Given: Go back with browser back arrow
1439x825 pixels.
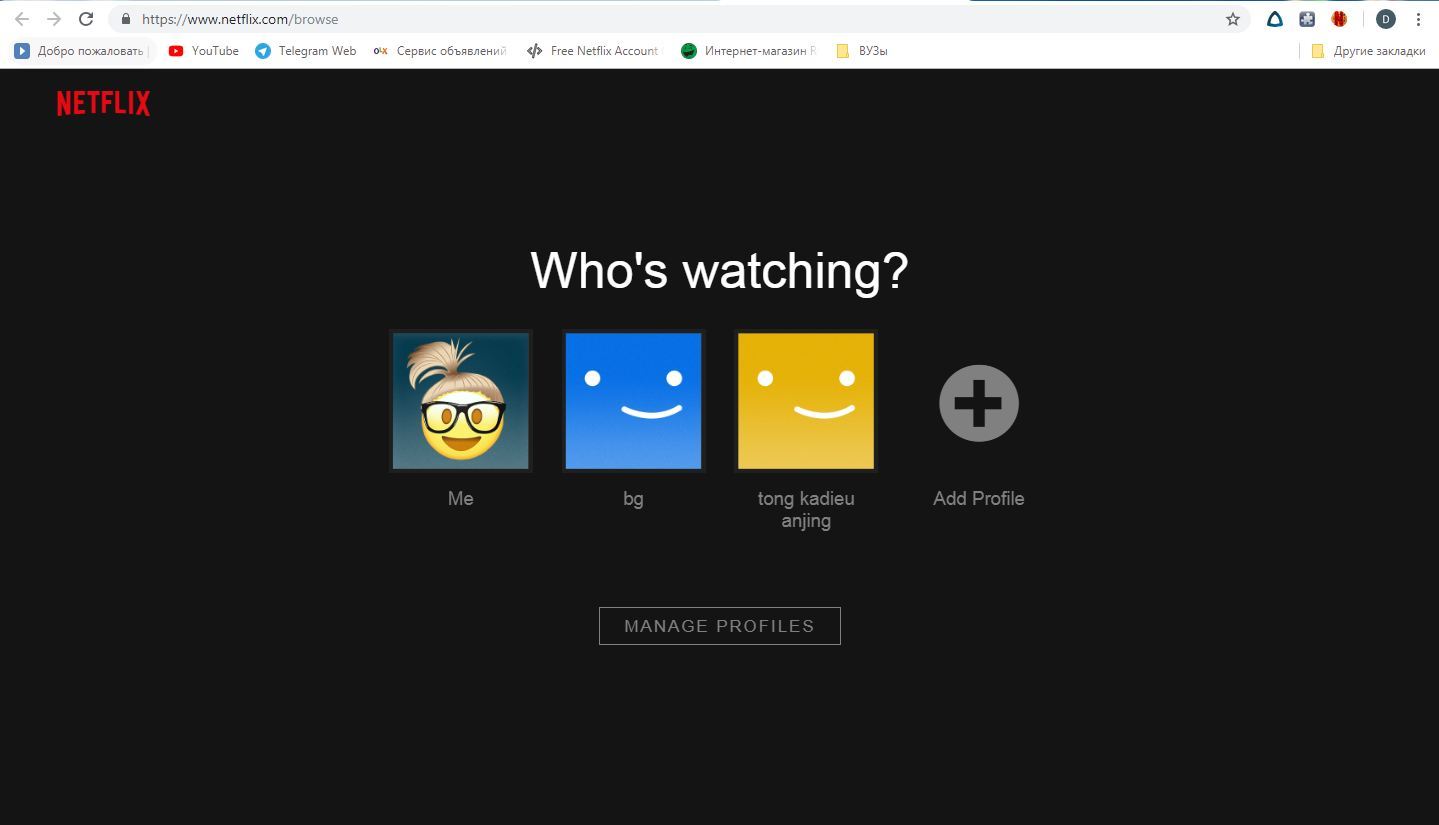Looking at the screenshot, I should tap(22, 19).
